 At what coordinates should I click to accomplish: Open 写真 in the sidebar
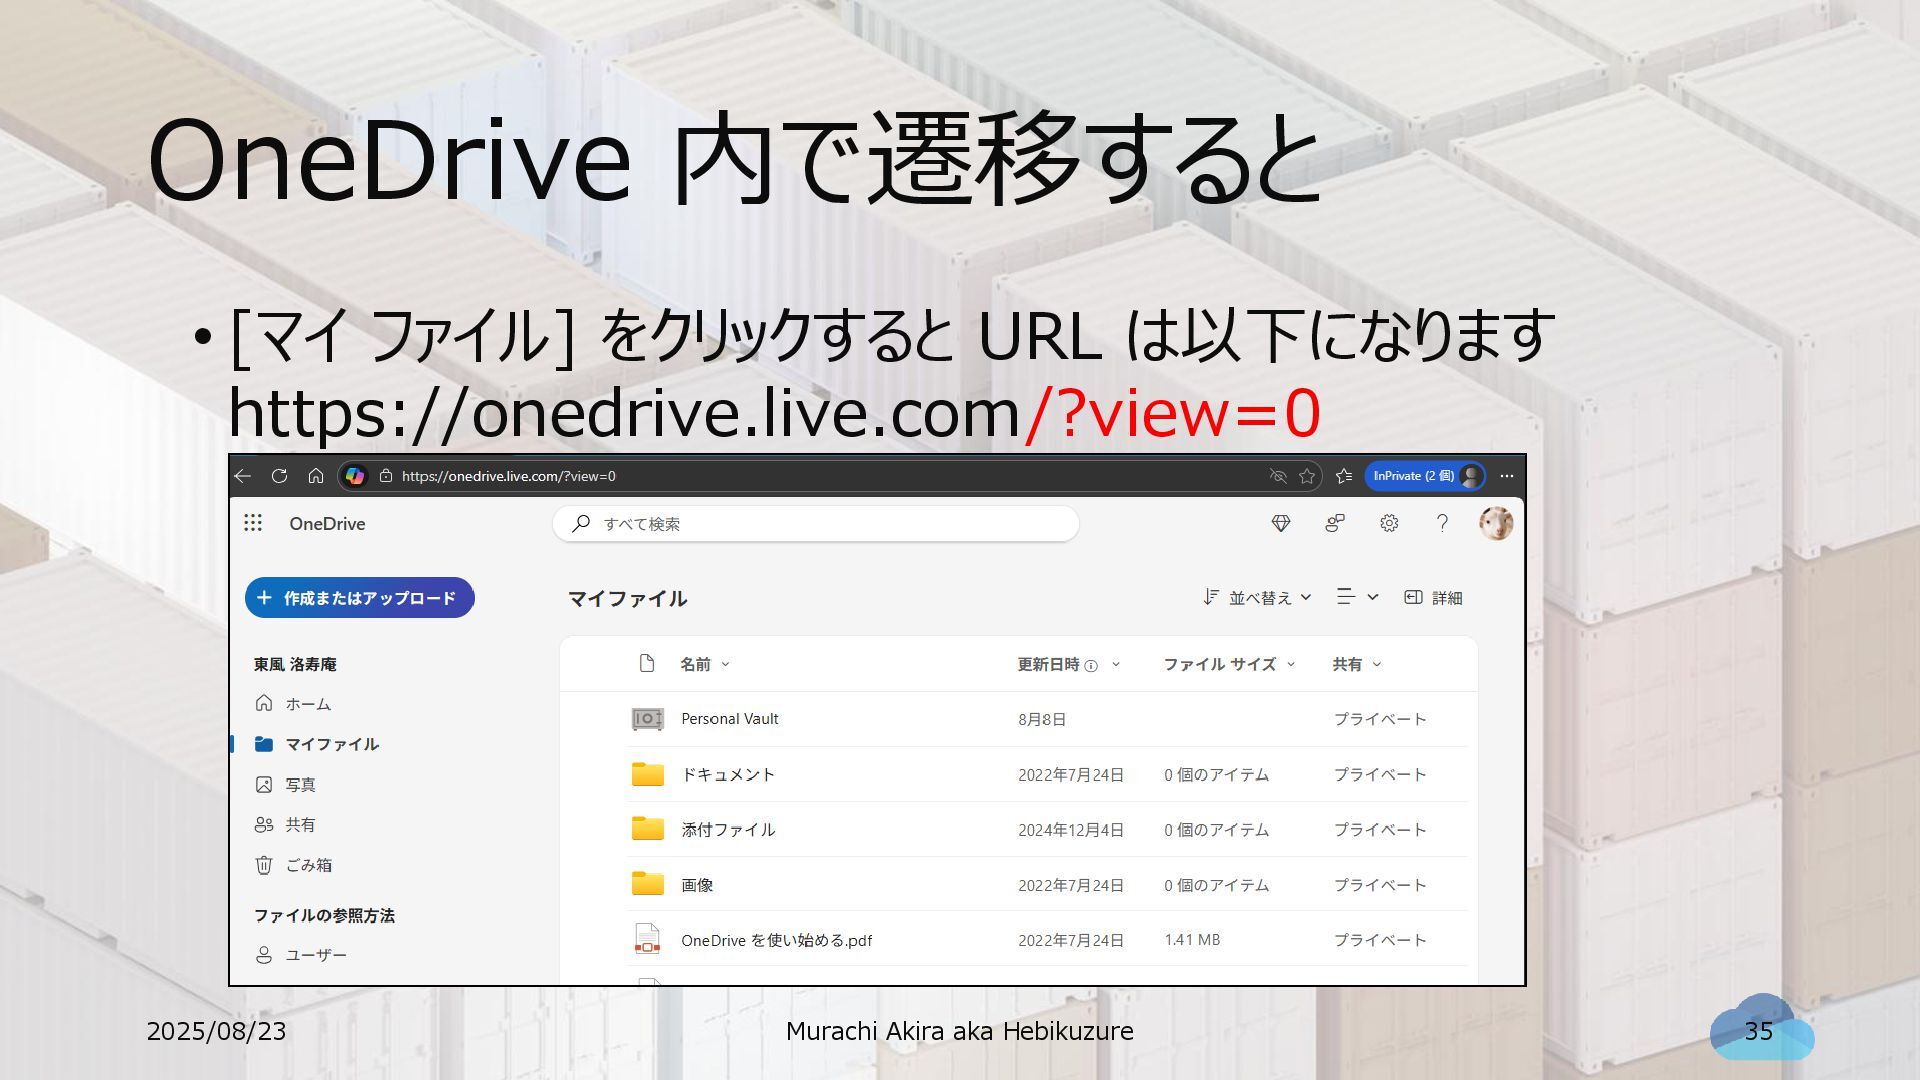pos(286,785)
